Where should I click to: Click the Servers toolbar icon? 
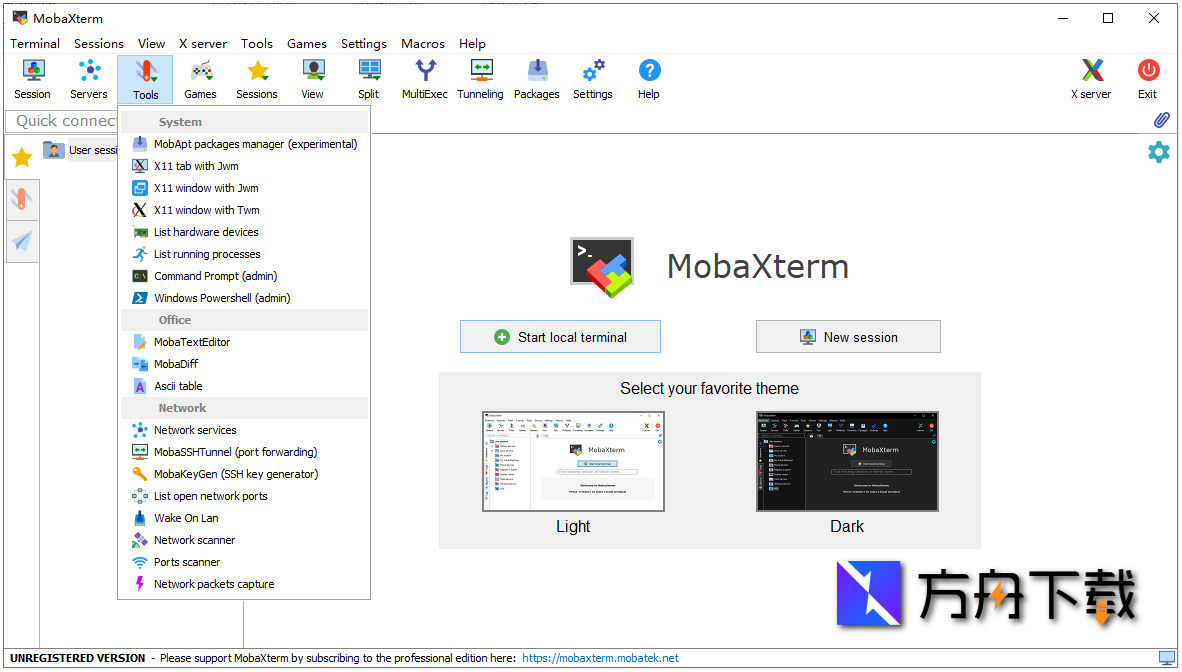click(x=89, y=79)
